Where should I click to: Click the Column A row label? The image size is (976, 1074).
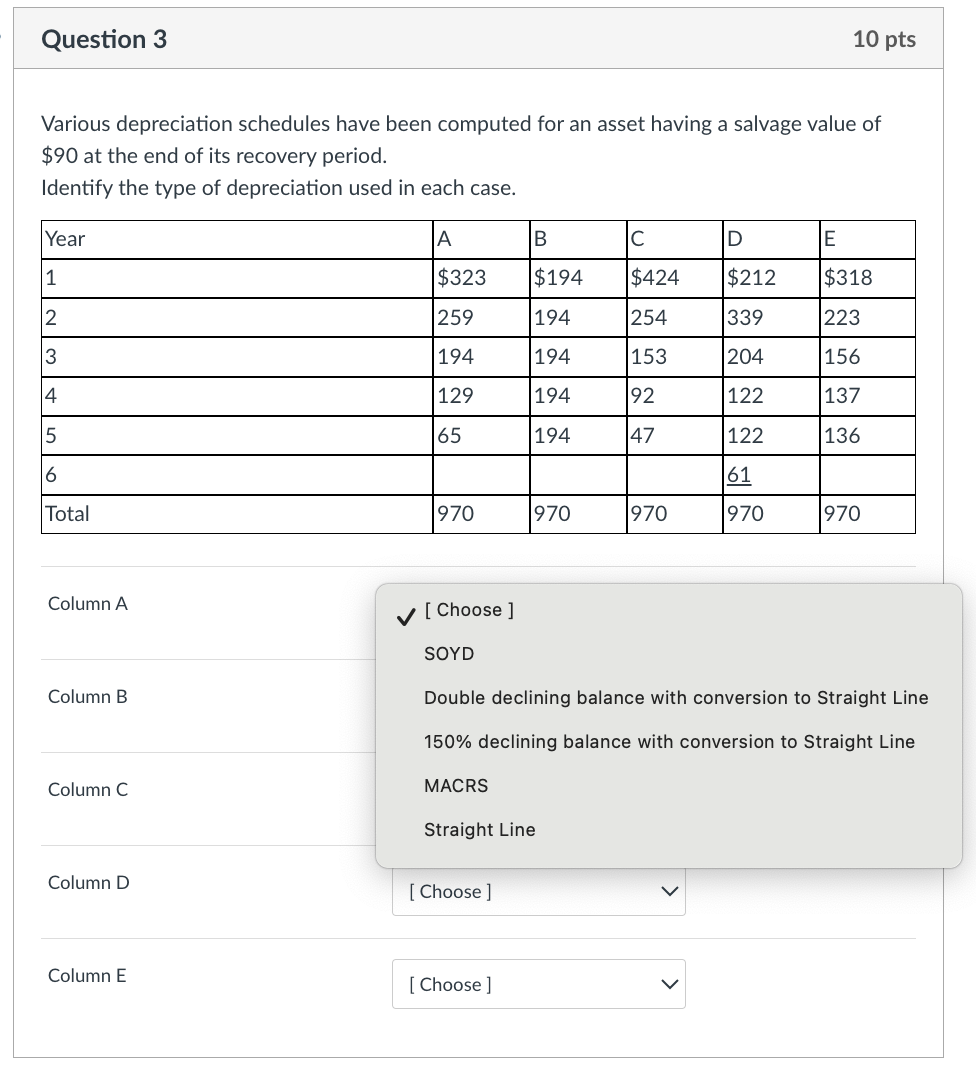click(x=88, y=604)
